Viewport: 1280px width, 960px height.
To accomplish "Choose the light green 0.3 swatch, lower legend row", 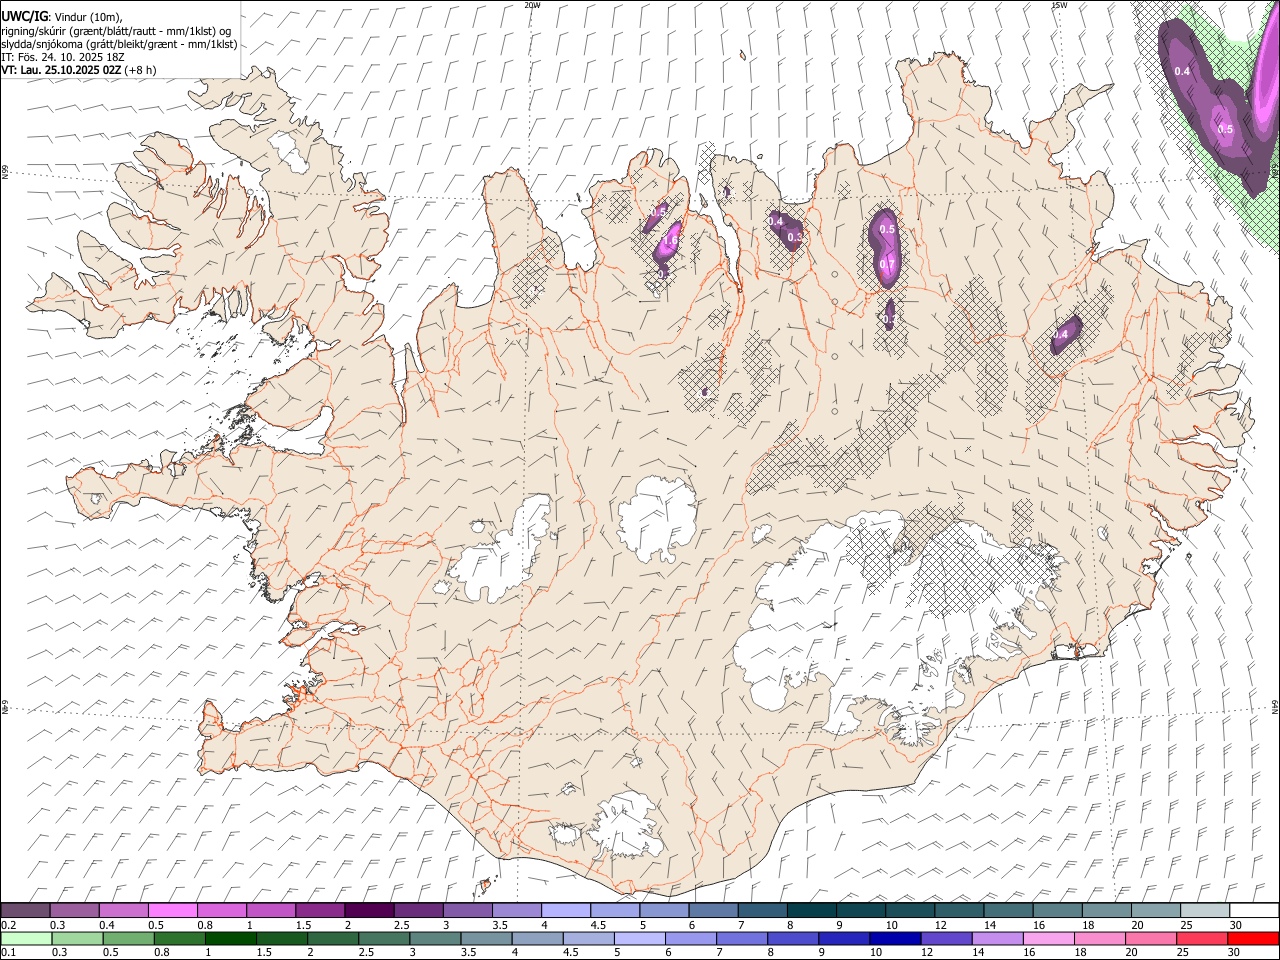I will pos(77,938).
